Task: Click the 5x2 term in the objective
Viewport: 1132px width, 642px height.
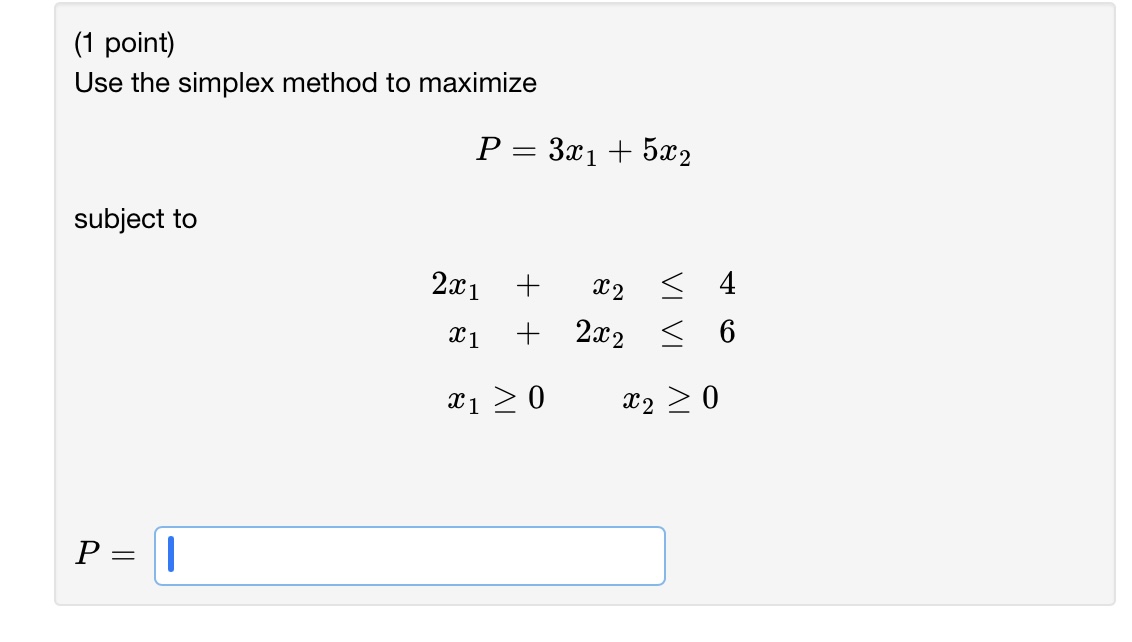Action: pyautogui.click(x=666, y=149)
